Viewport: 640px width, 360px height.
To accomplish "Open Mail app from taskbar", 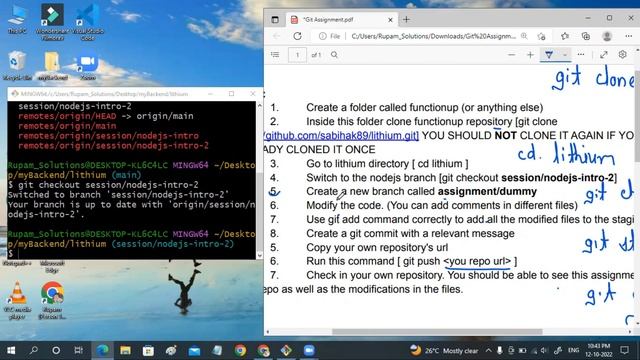I will click(x=194, y=350).
